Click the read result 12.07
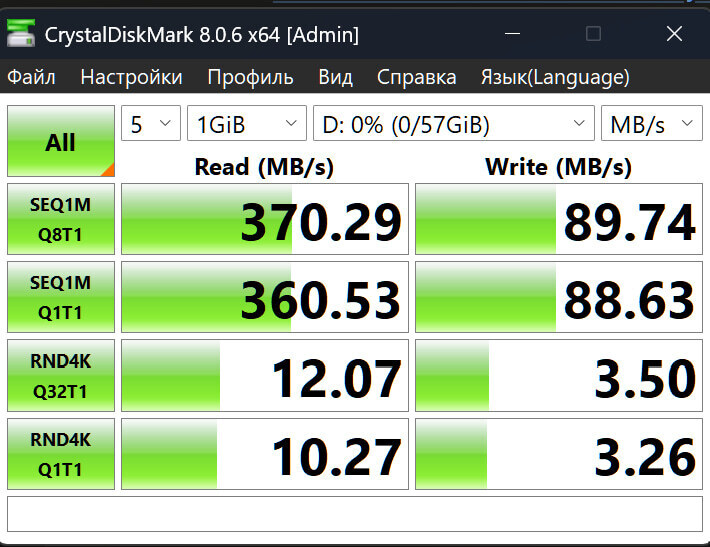Screen dimensions: 710x547 265,375
